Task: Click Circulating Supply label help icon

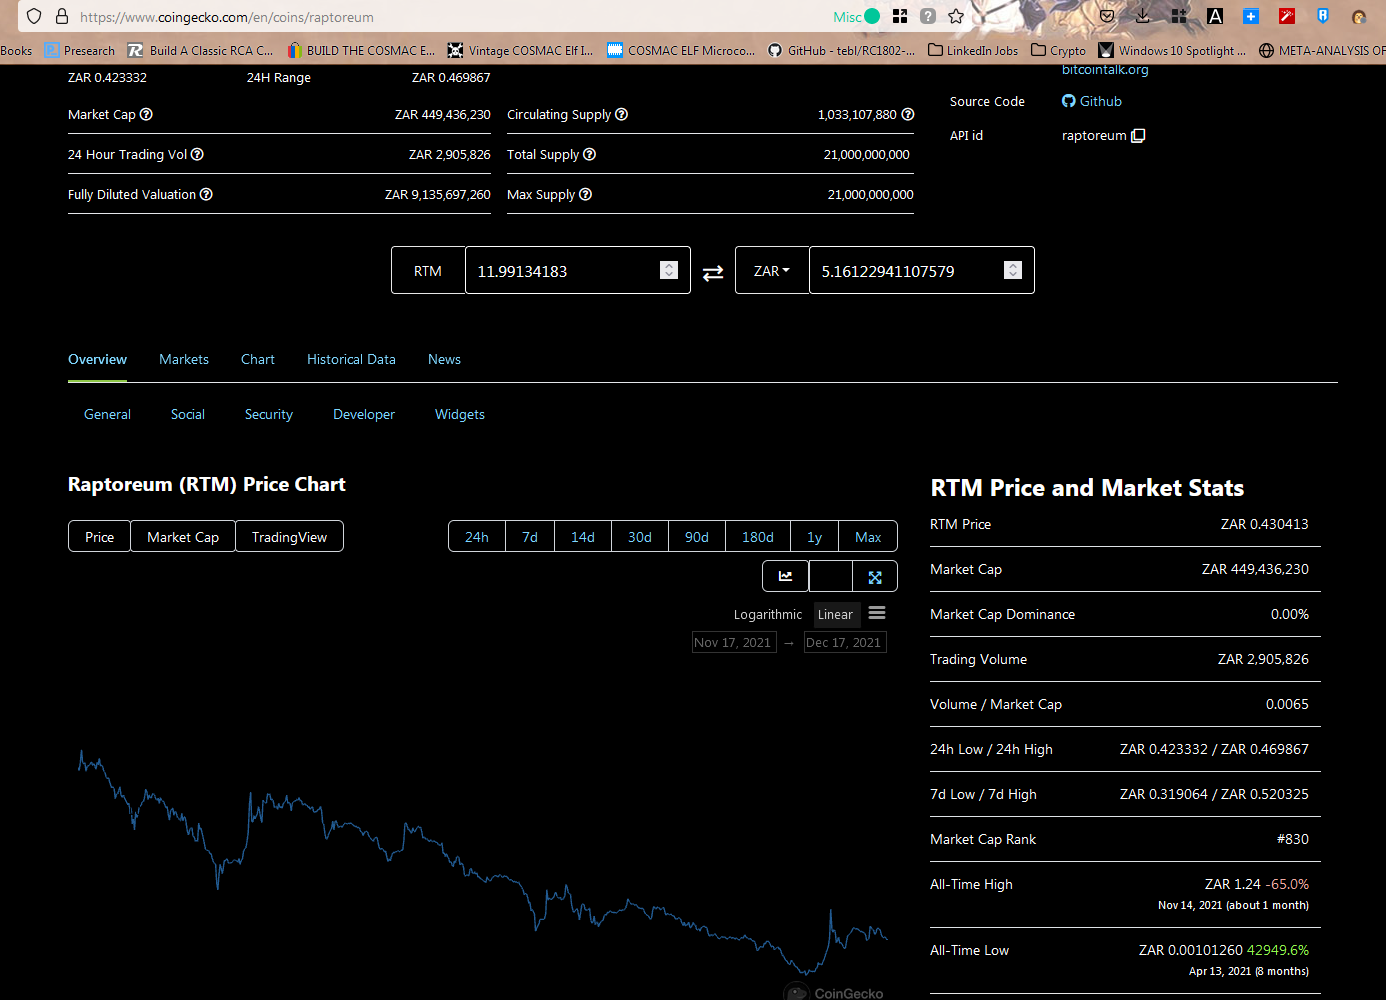Action: pyautogui.click(x=621, y=114)
